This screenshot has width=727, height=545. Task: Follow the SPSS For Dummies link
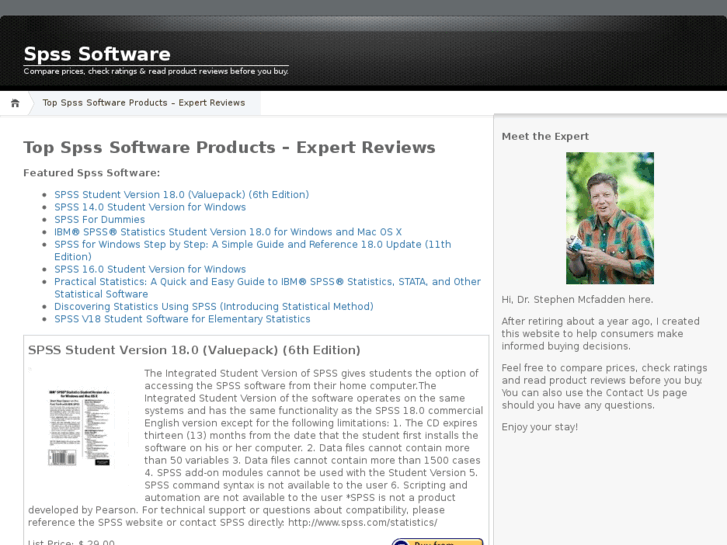click(x=99, y=219)
